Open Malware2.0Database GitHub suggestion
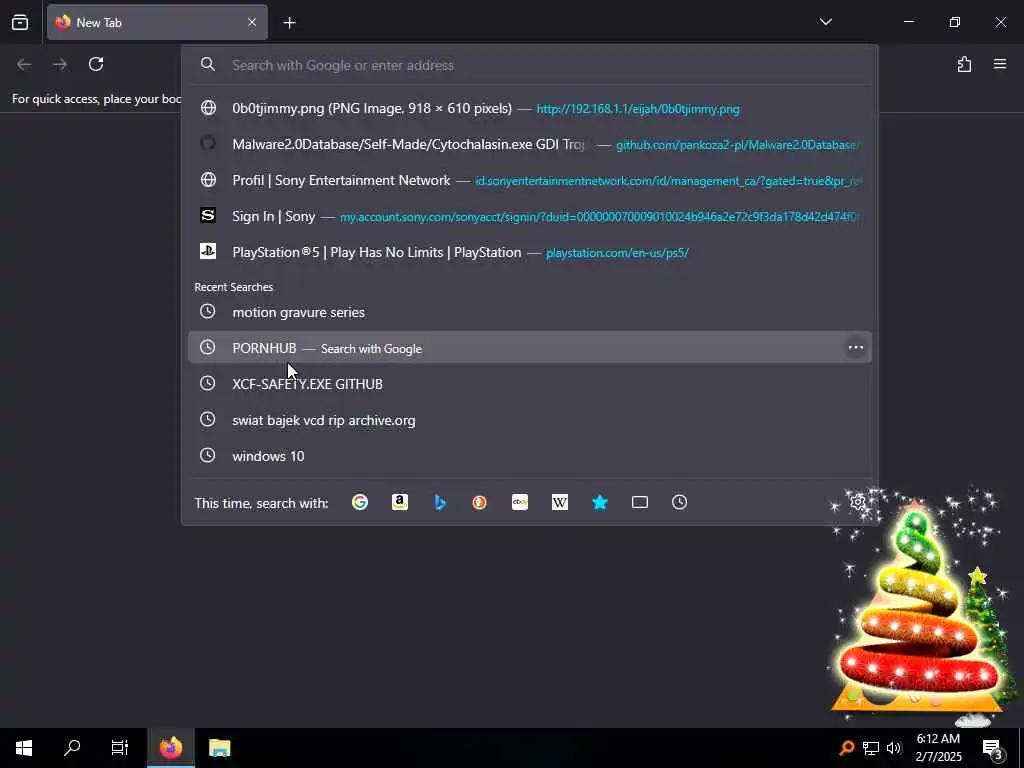 coord(530,144)
